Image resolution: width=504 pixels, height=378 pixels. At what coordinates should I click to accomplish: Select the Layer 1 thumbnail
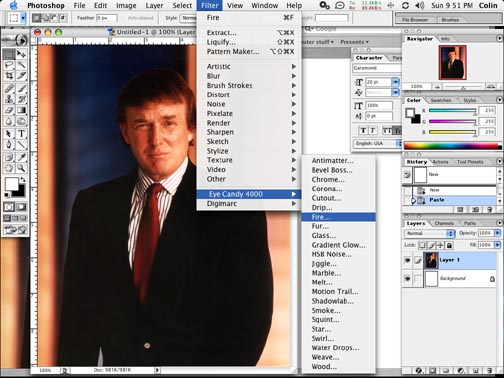click(431, 260)
